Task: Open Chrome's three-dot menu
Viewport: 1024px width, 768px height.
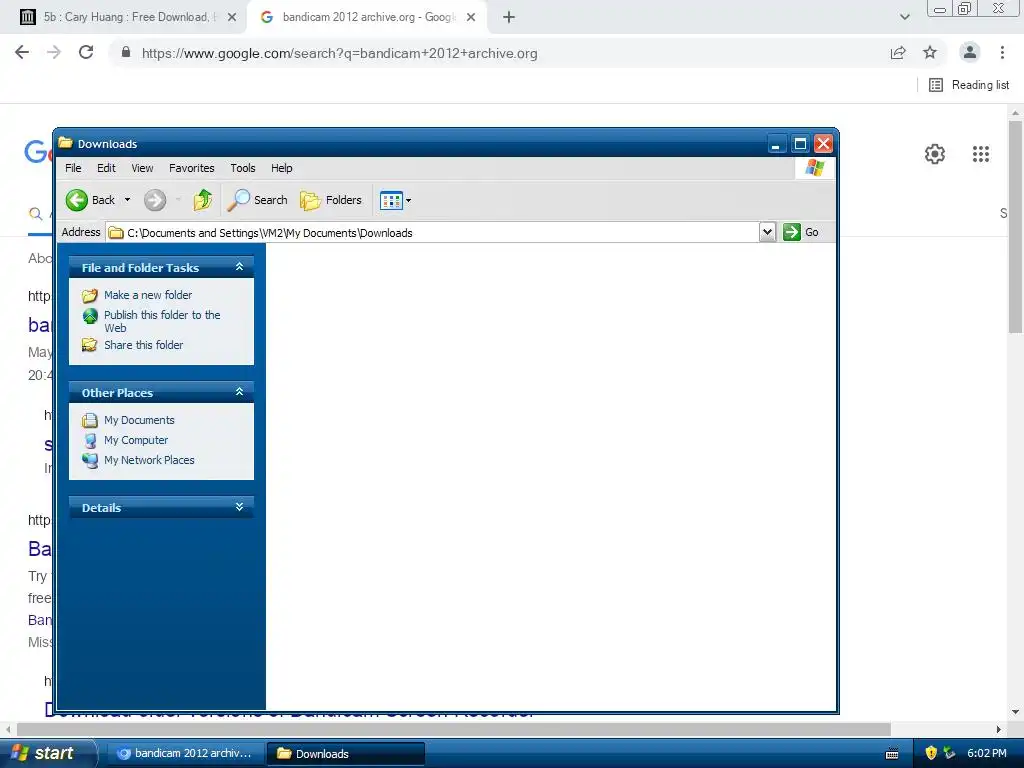Action: coord(1002,52)
